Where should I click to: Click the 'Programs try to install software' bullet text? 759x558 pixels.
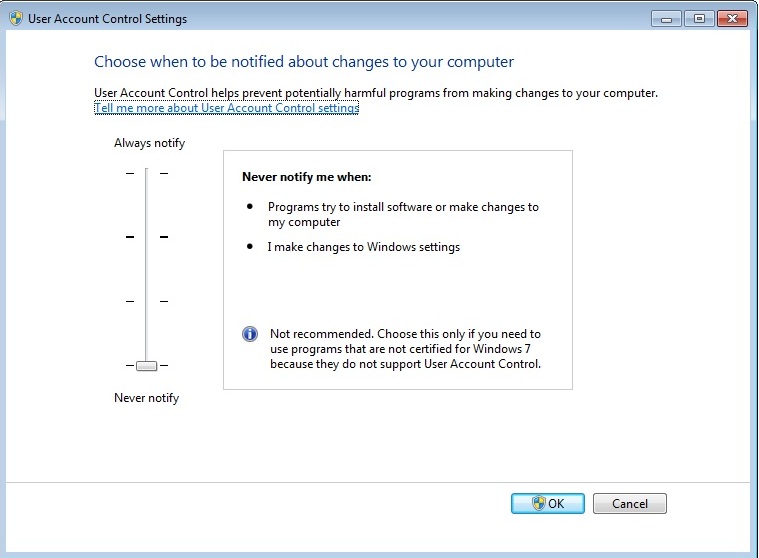tap(403, 214)
